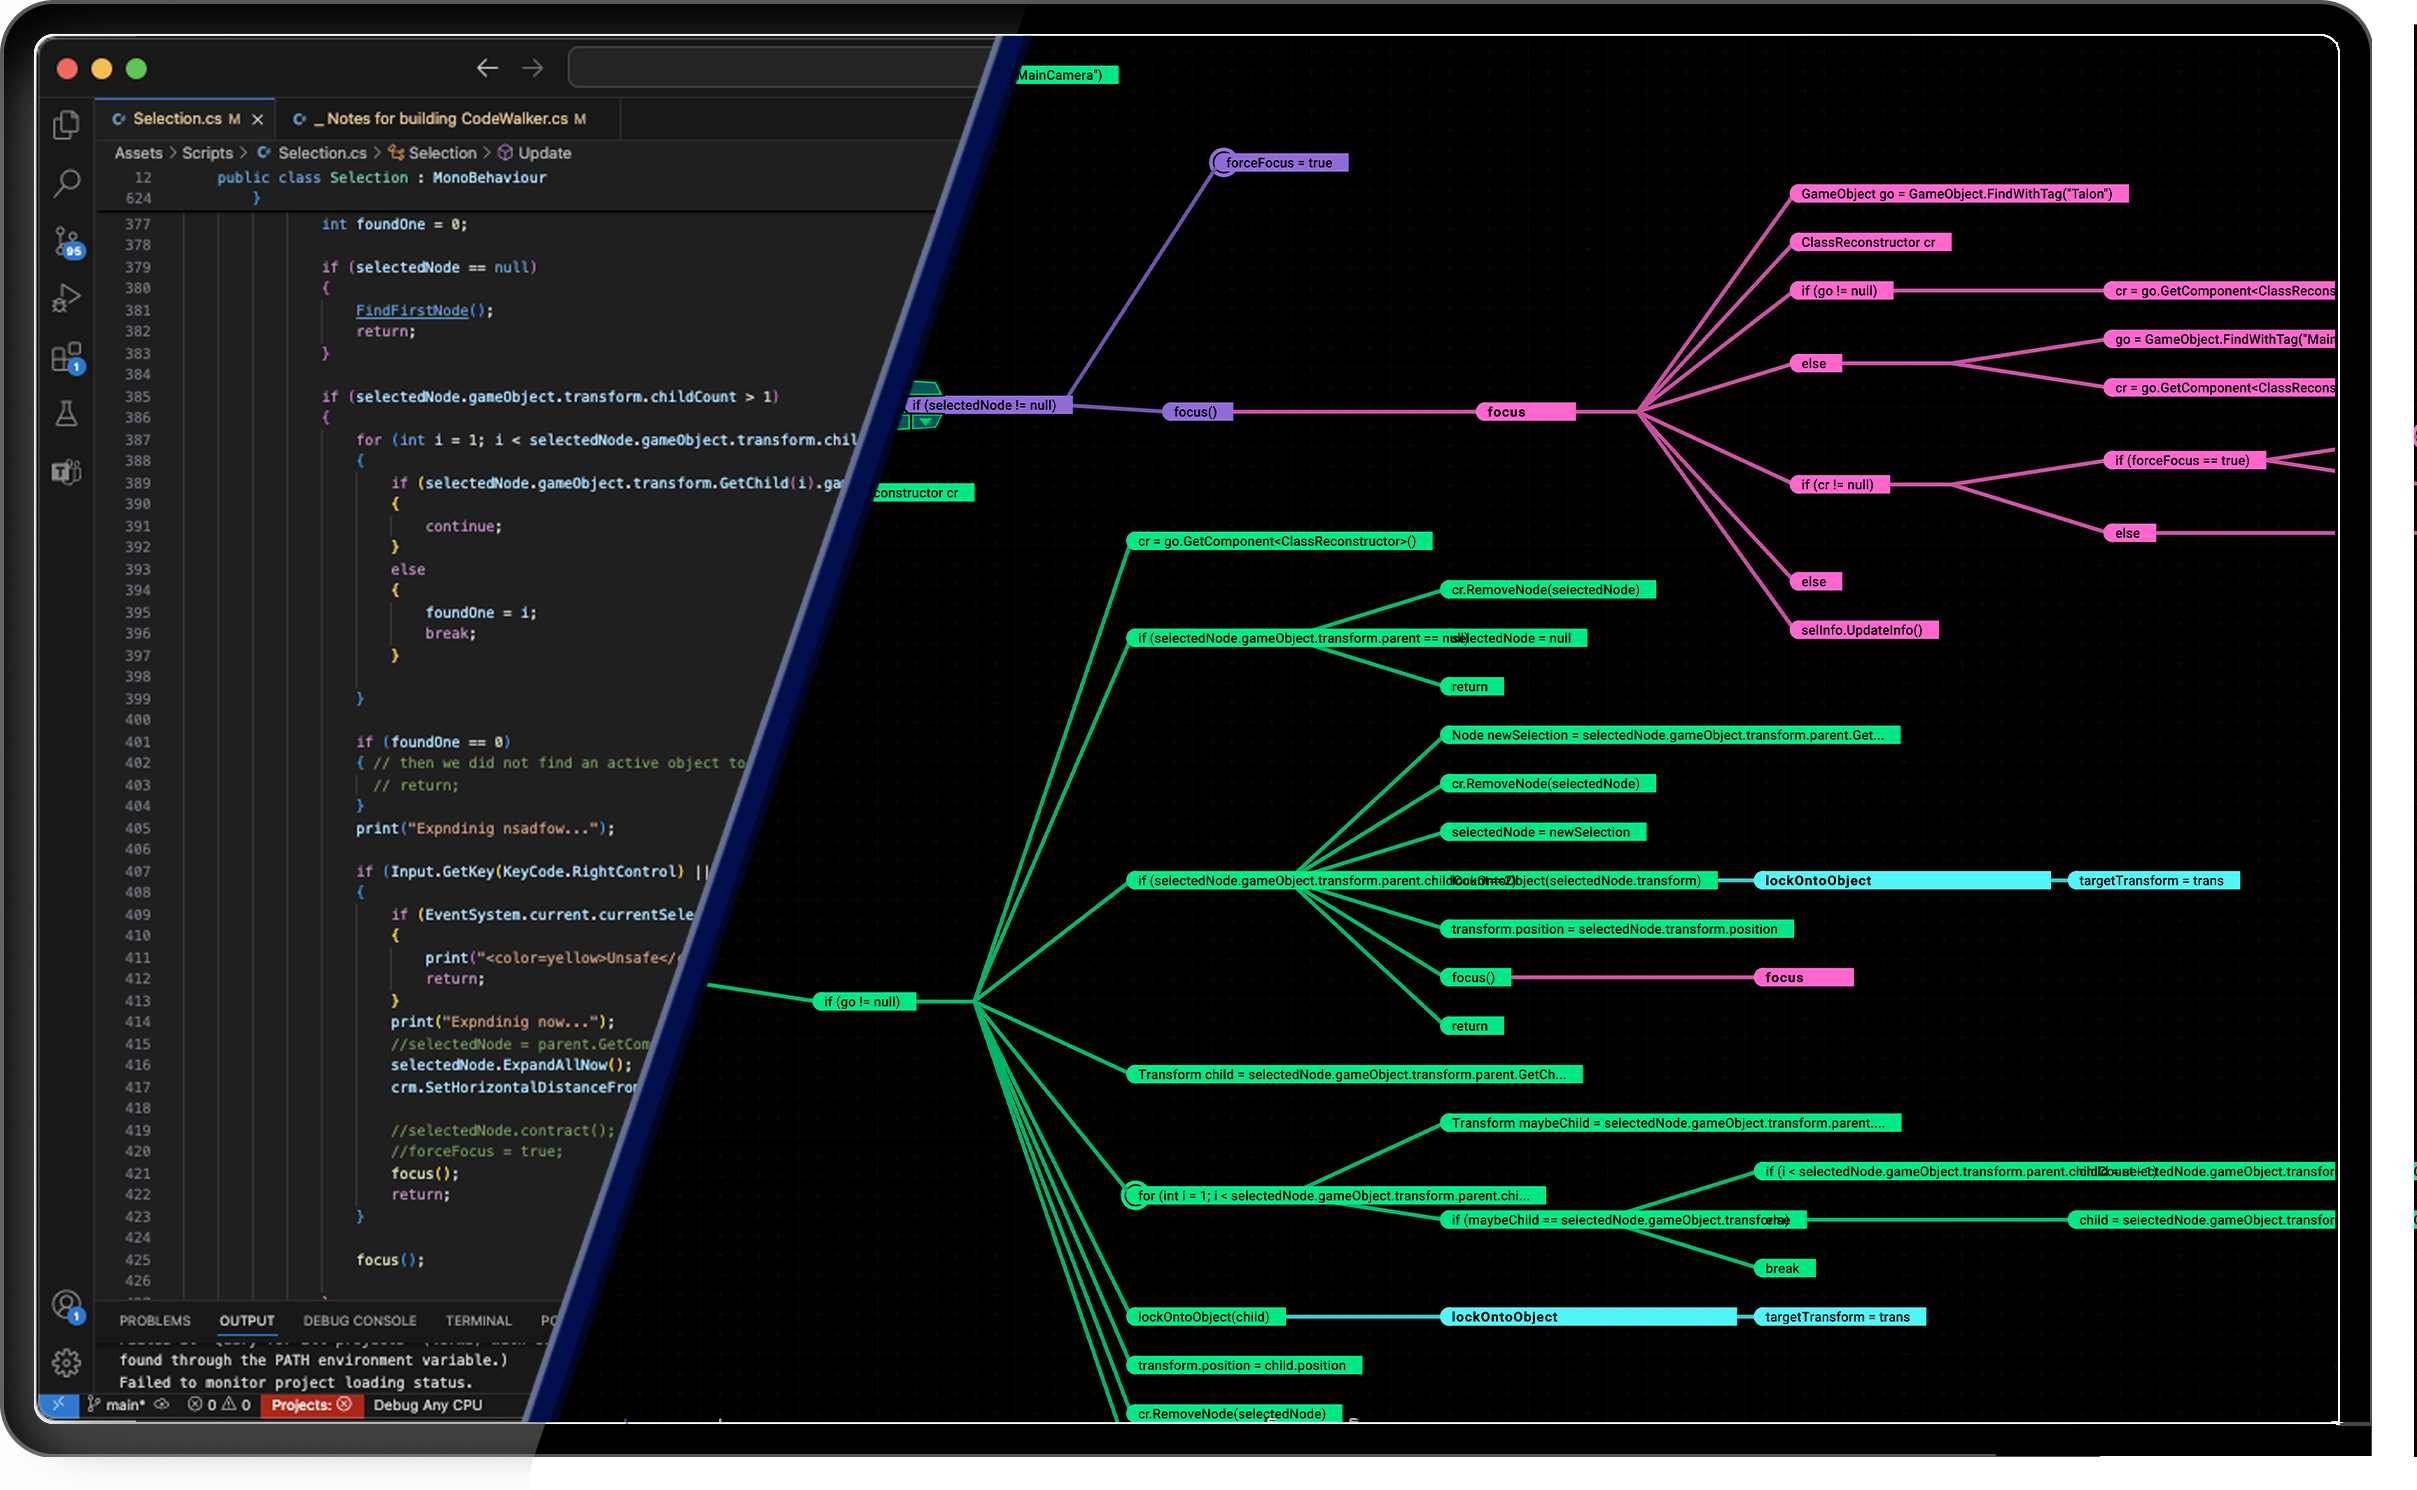Open Source Control with badge 95

click(68, 242)
